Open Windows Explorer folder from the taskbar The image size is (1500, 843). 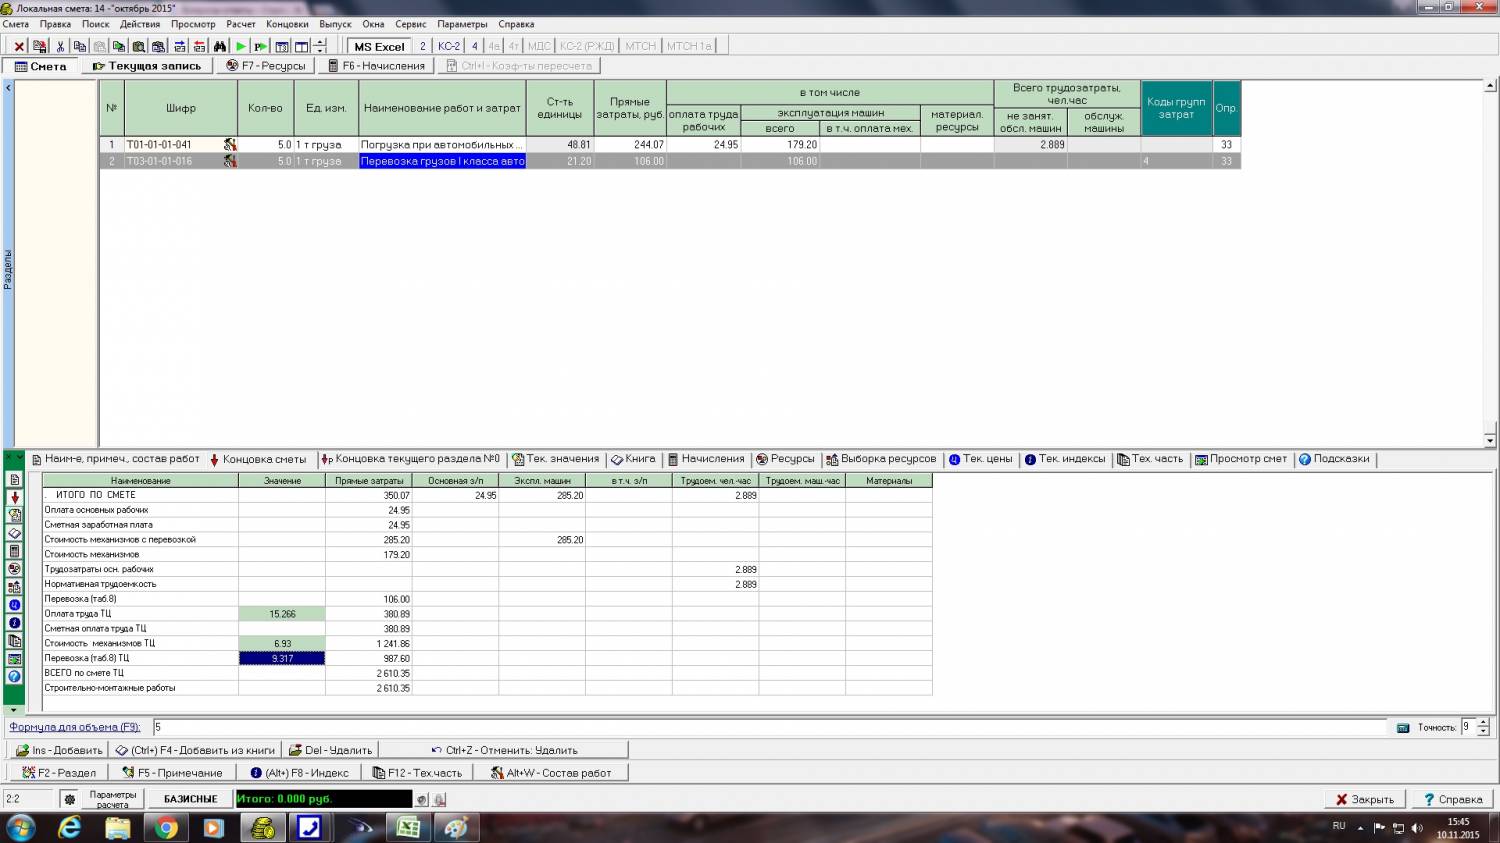click(118, 828)
